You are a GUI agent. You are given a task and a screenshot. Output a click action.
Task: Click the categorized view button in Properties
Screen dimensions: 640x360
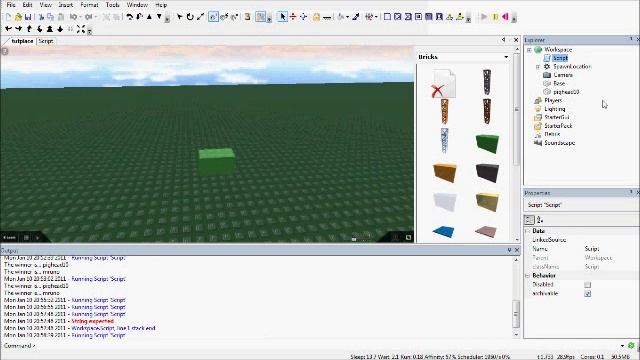[x=529, y=220]
